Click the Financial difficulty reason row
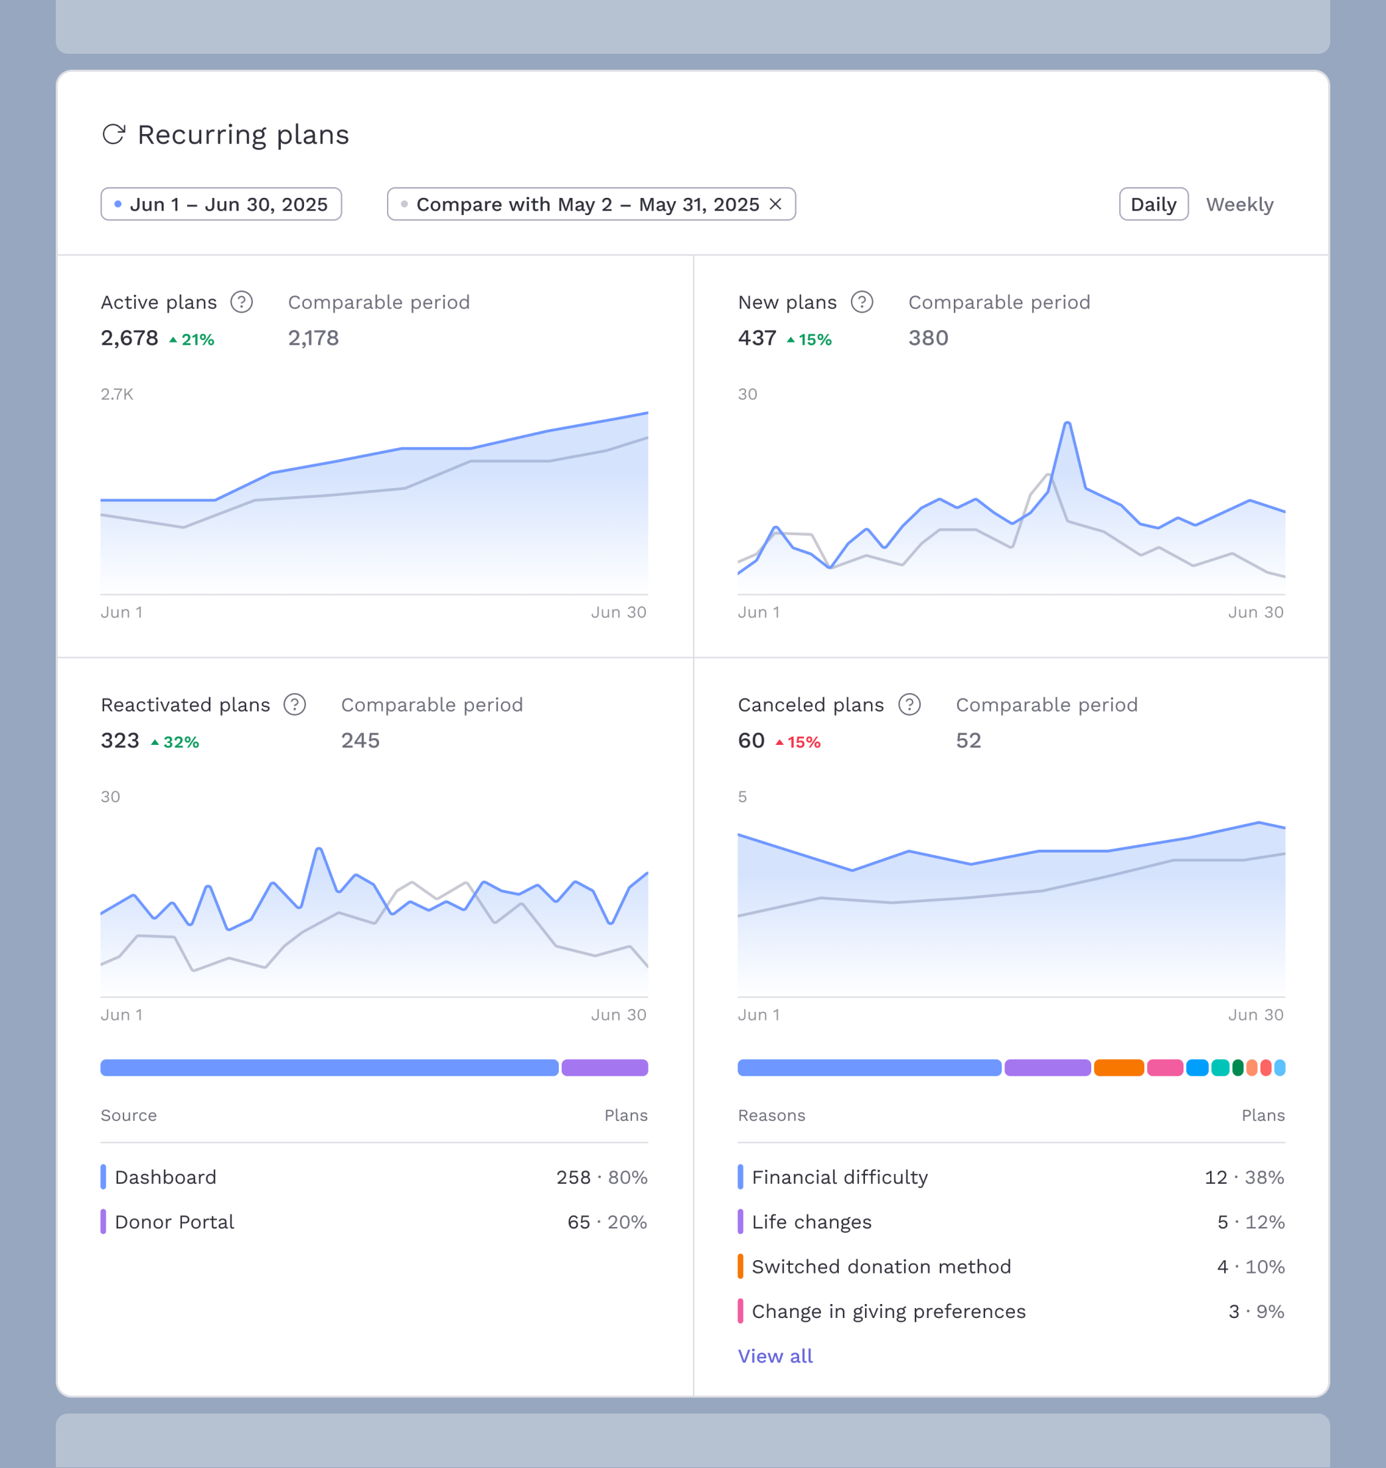The image size is (1386, 1468). [x=1010, y=1177]
